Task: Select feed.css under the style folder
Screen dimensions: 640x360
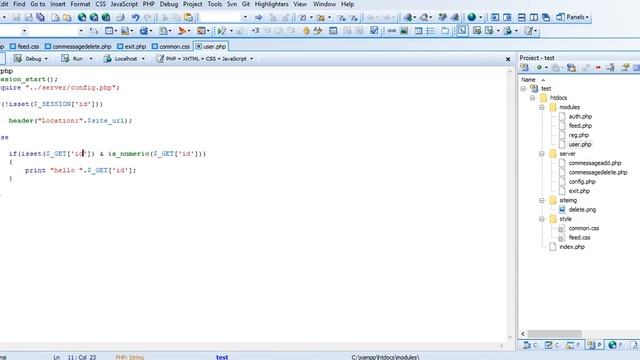Action: (579, 238)
